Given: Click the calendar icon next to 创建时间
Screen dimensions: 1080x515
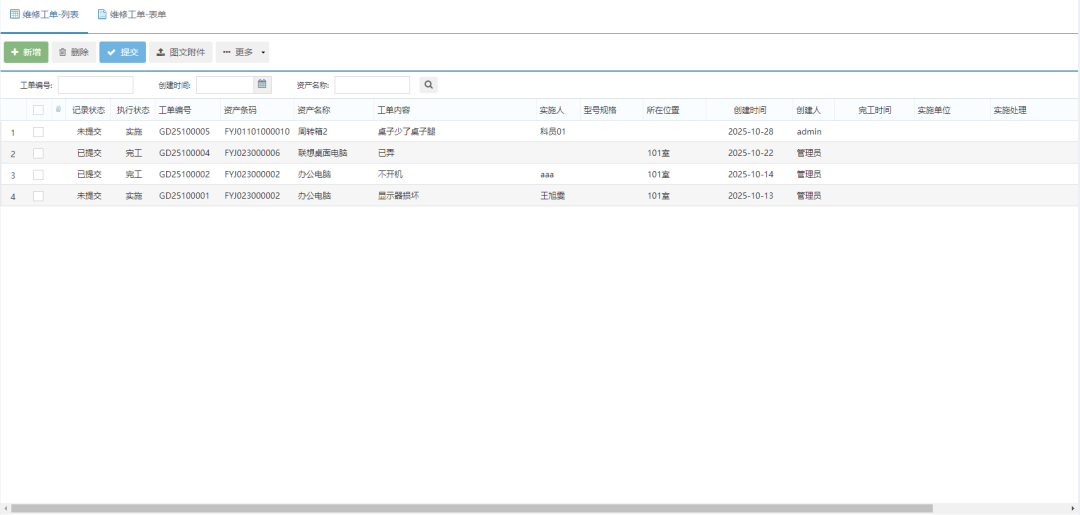Looking at the screenshot, I should [262, 85].
